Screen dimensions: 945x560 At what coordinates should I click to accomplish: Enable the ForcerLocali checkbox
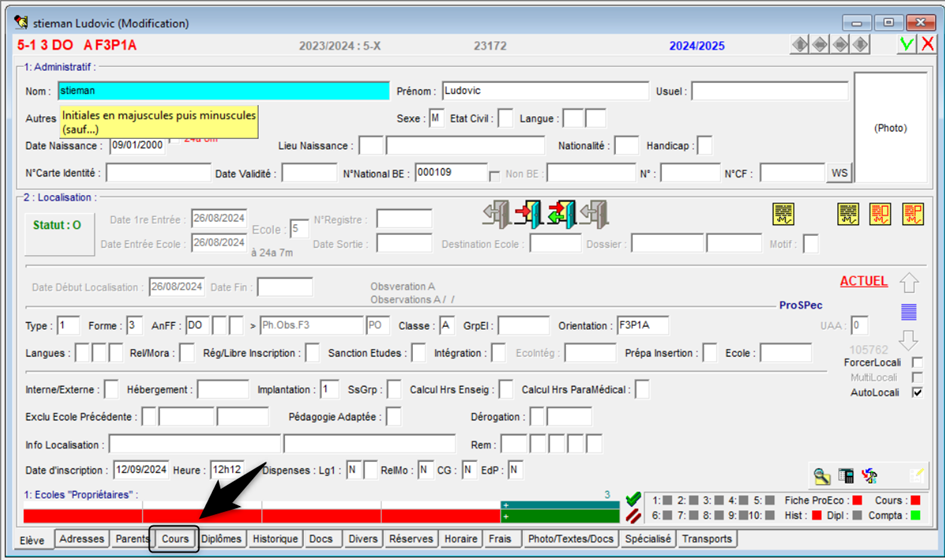(x=917, y=362)
